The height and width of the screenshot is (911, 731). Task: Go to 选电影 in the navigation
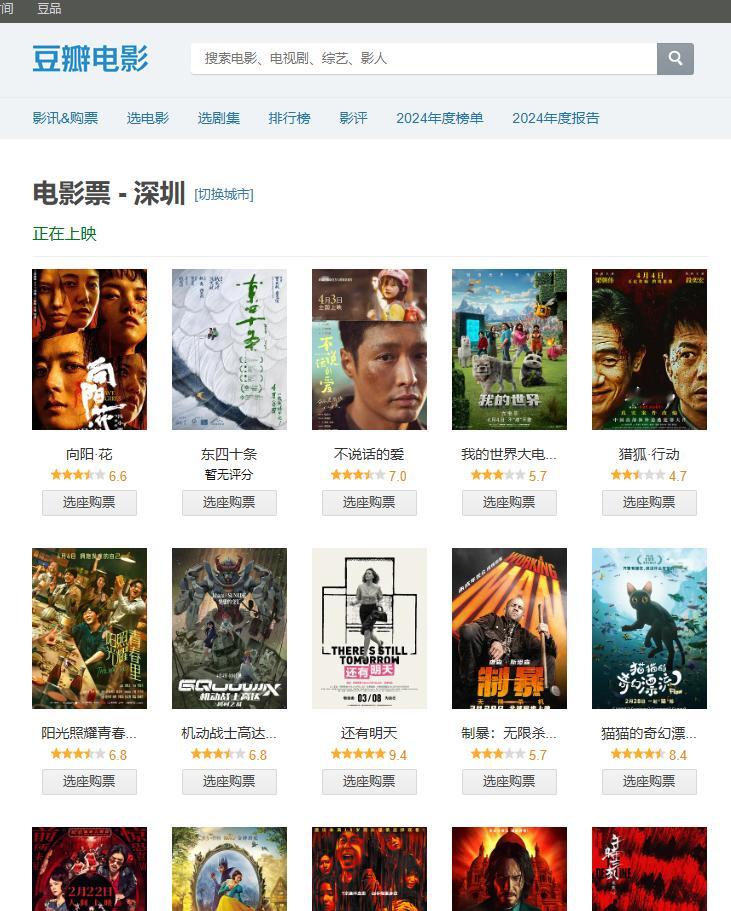point(148,119)
